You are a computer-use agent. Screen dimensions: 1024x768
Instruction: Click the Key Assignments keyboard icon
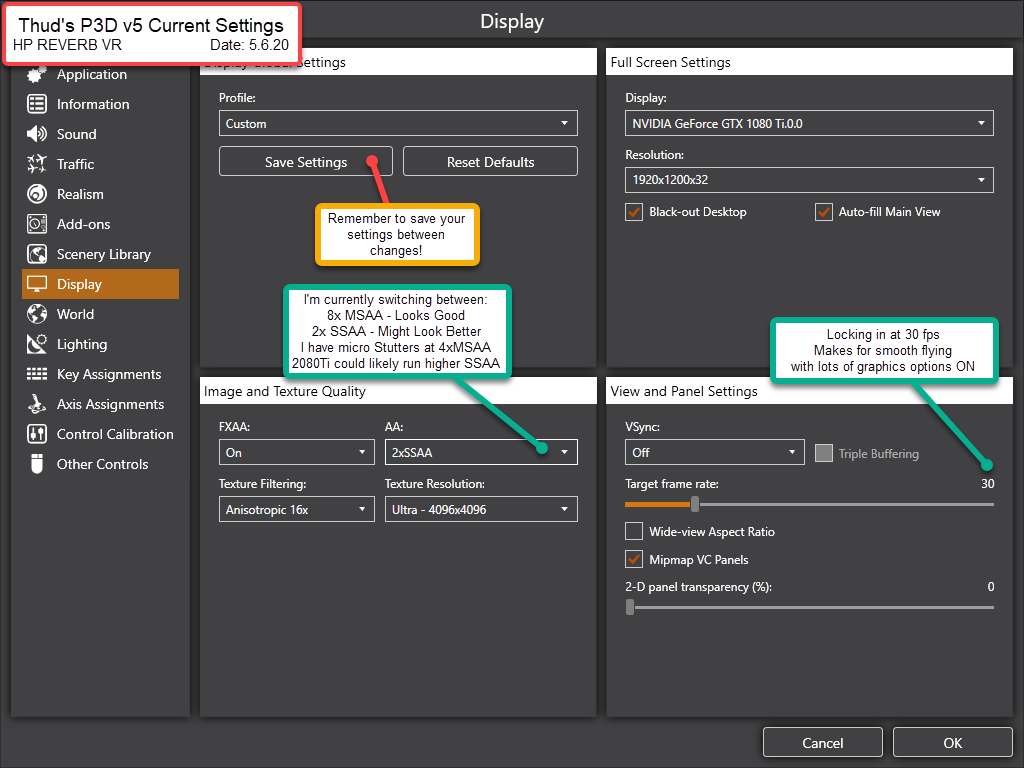pos(37,374)
